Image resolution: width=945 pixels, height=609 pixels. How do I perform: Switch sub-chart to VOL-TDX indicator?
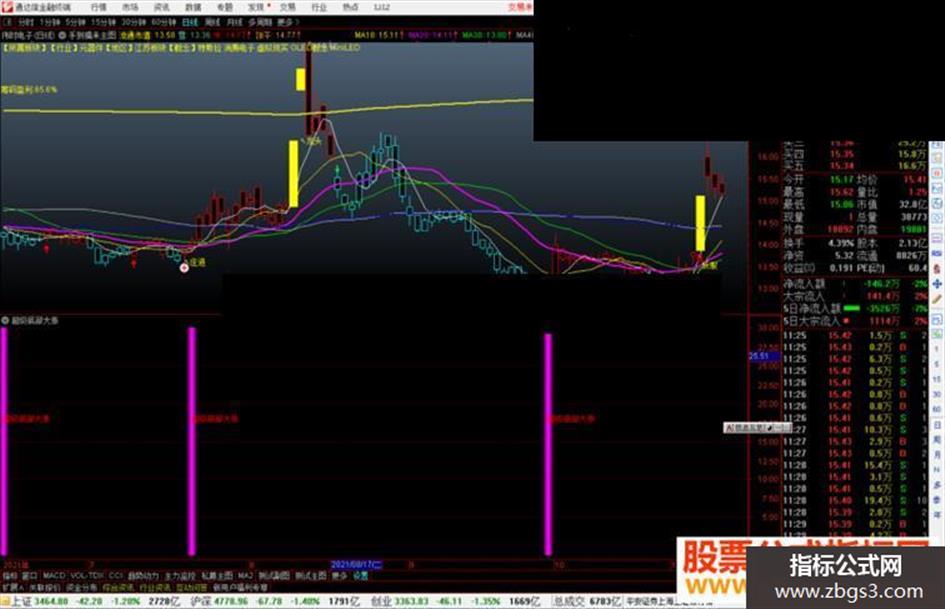87,576
